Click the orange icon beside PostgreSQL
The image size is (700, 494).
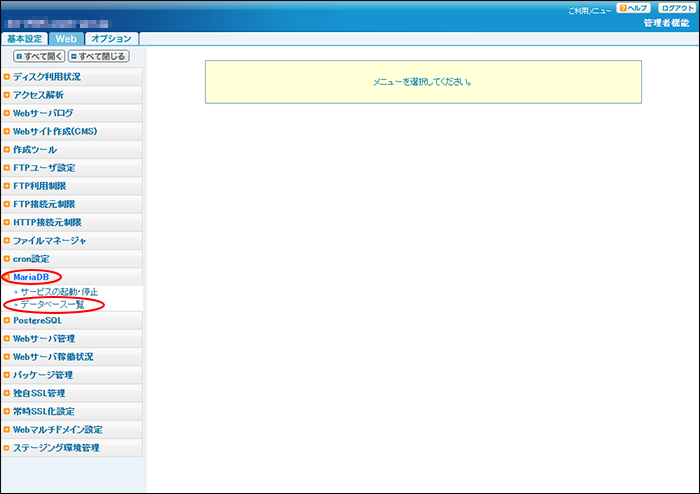click(7, 320)
